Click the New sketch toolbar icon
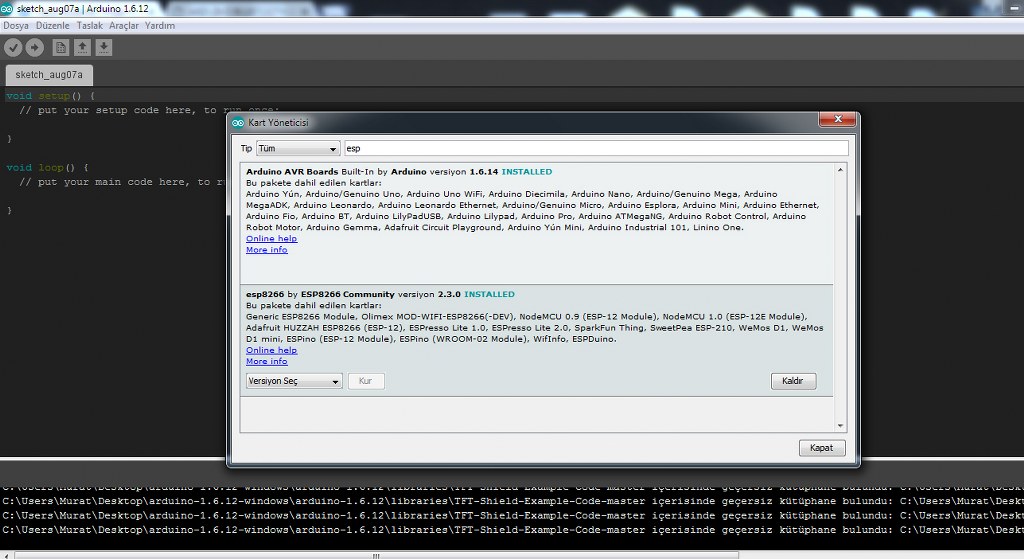 (61, 47)
